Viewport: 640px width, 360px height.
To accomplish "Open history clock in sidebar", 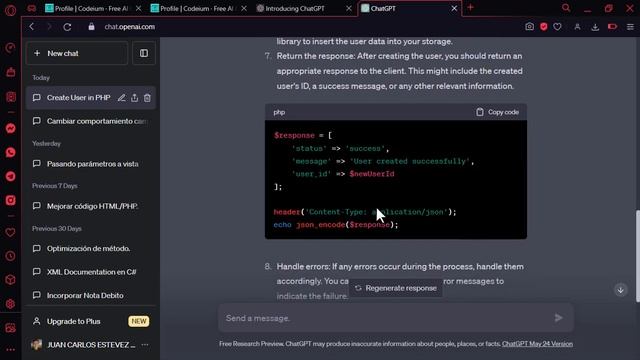I will [x=11, y=256].
